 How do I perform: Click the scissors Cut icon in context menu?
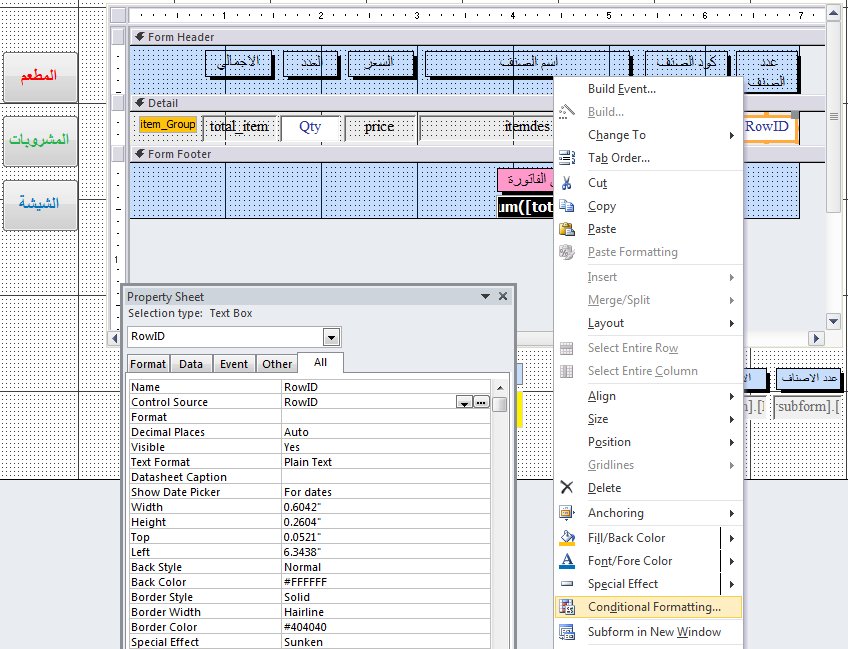point(566,183)
